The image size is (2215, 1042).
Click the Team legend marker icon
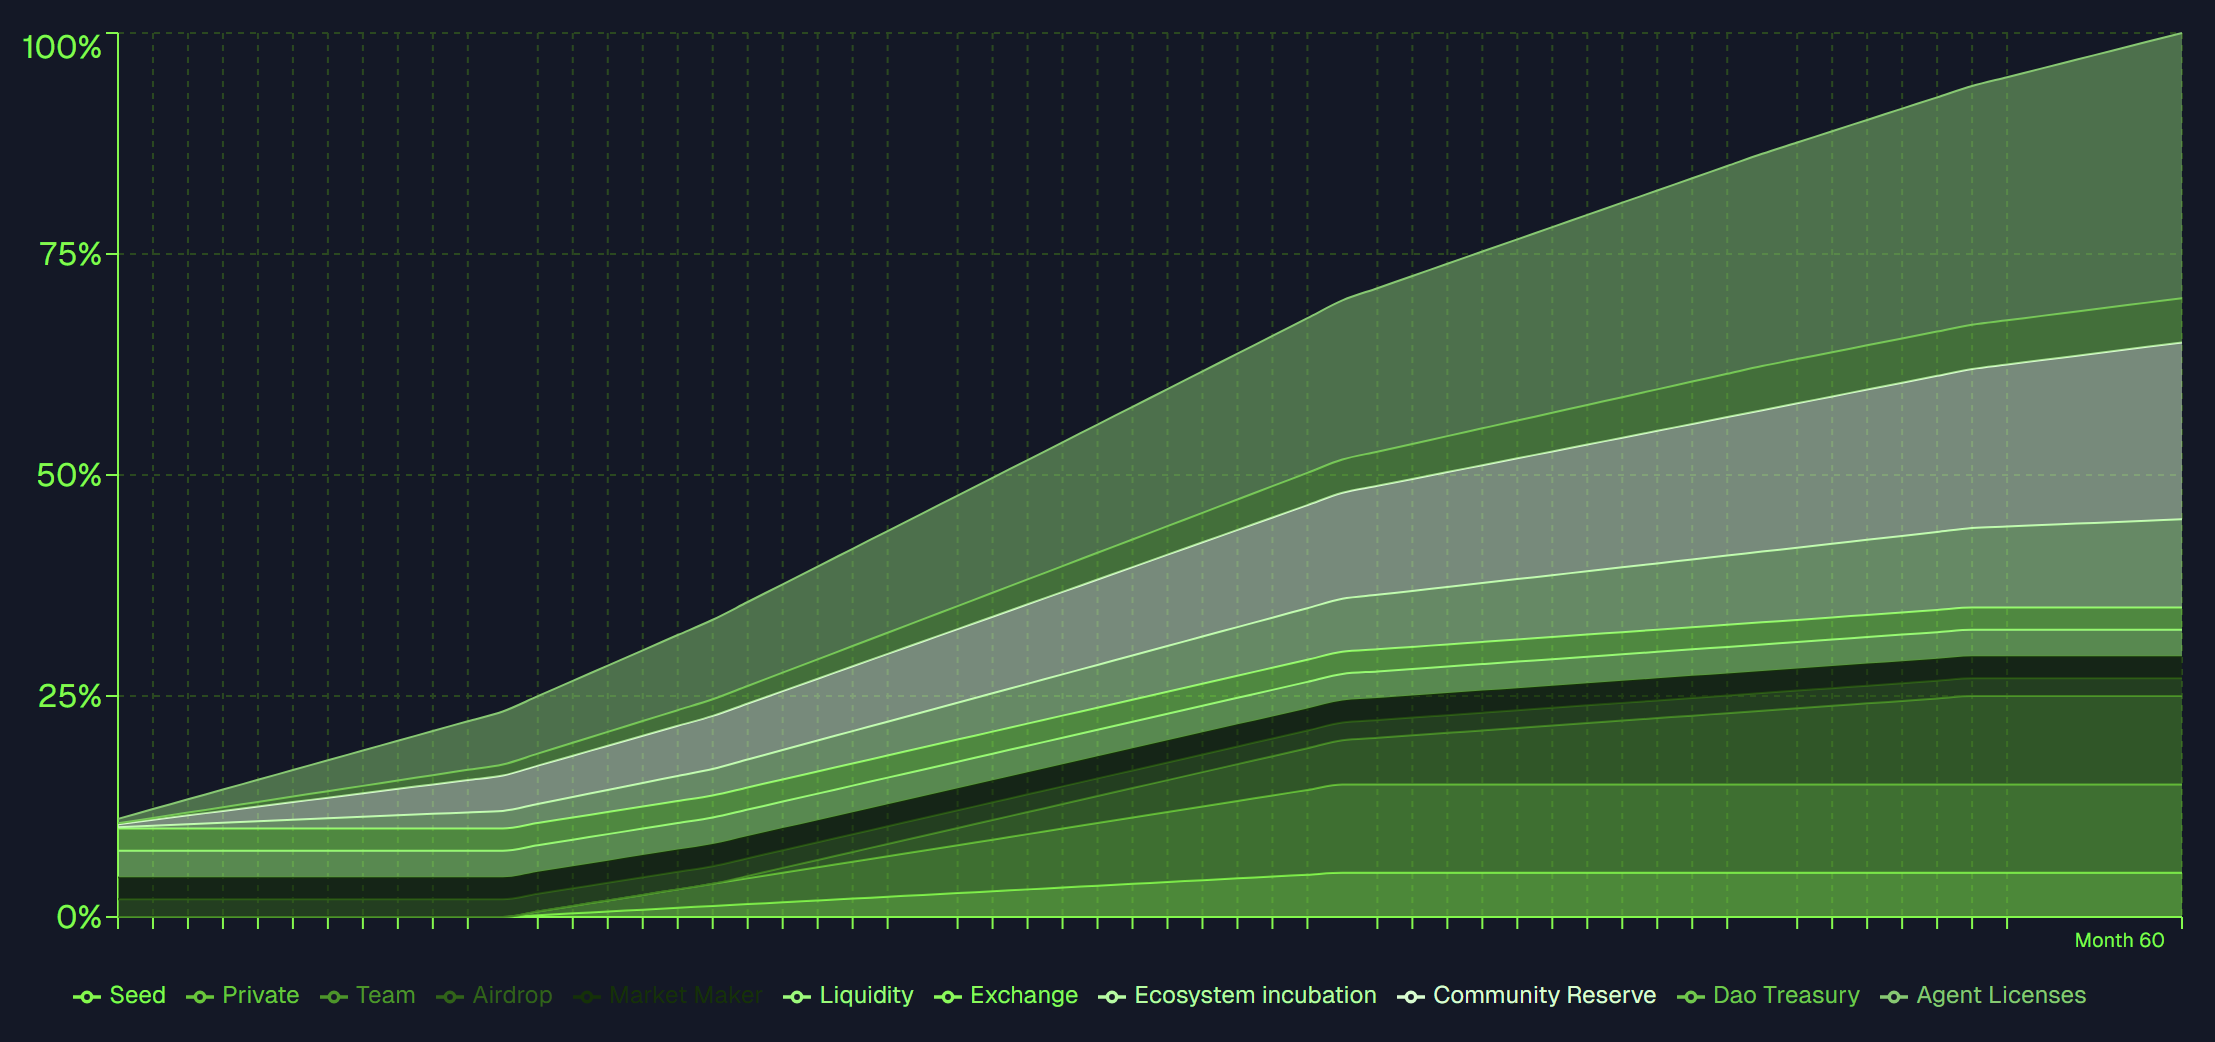pos(334,997)
